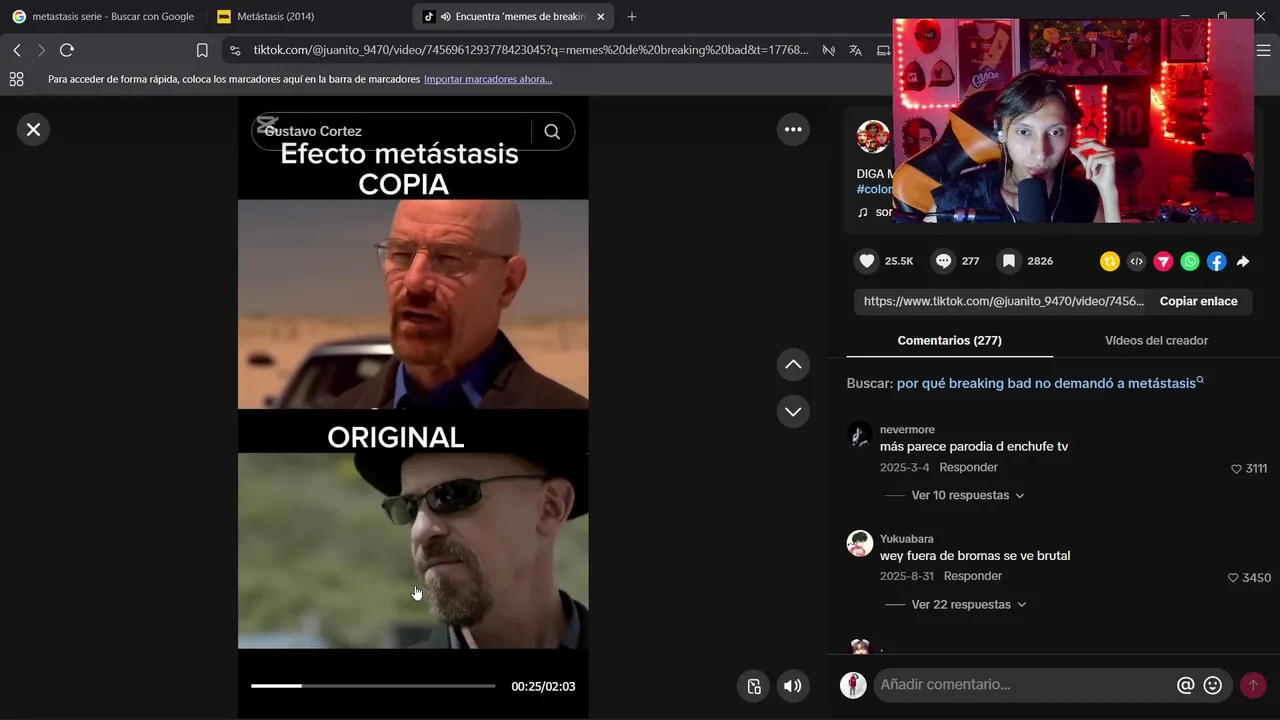Screen dimensions: 1280x720
Task: Bookmark this page in browser toolbar
Action: pos(202,50)
